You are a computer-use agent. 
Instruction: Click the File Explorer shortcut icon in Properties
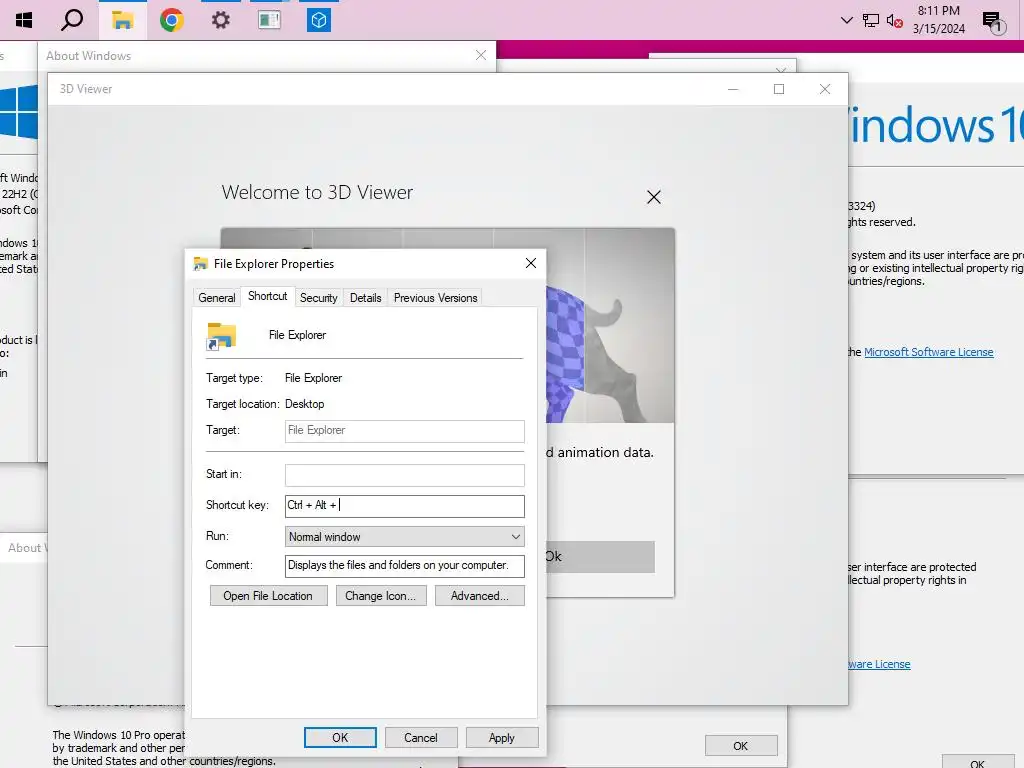coord(221,336)
